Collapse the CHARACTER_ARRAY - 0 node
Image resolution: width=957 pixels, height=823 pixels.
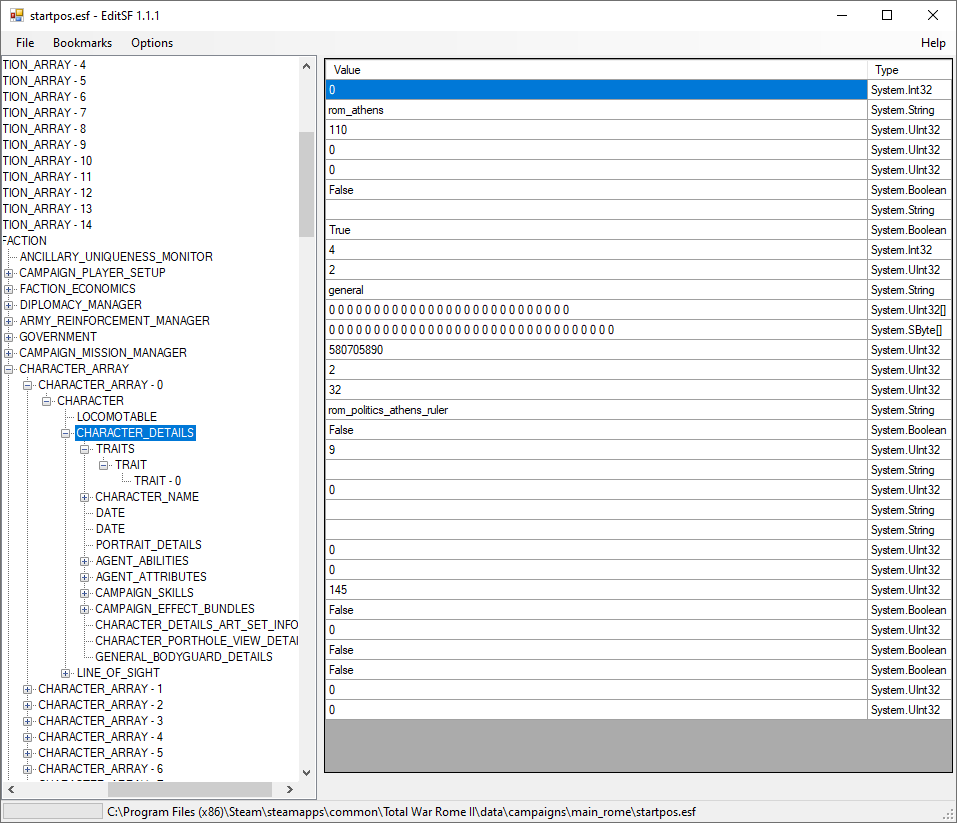point(27,385)
